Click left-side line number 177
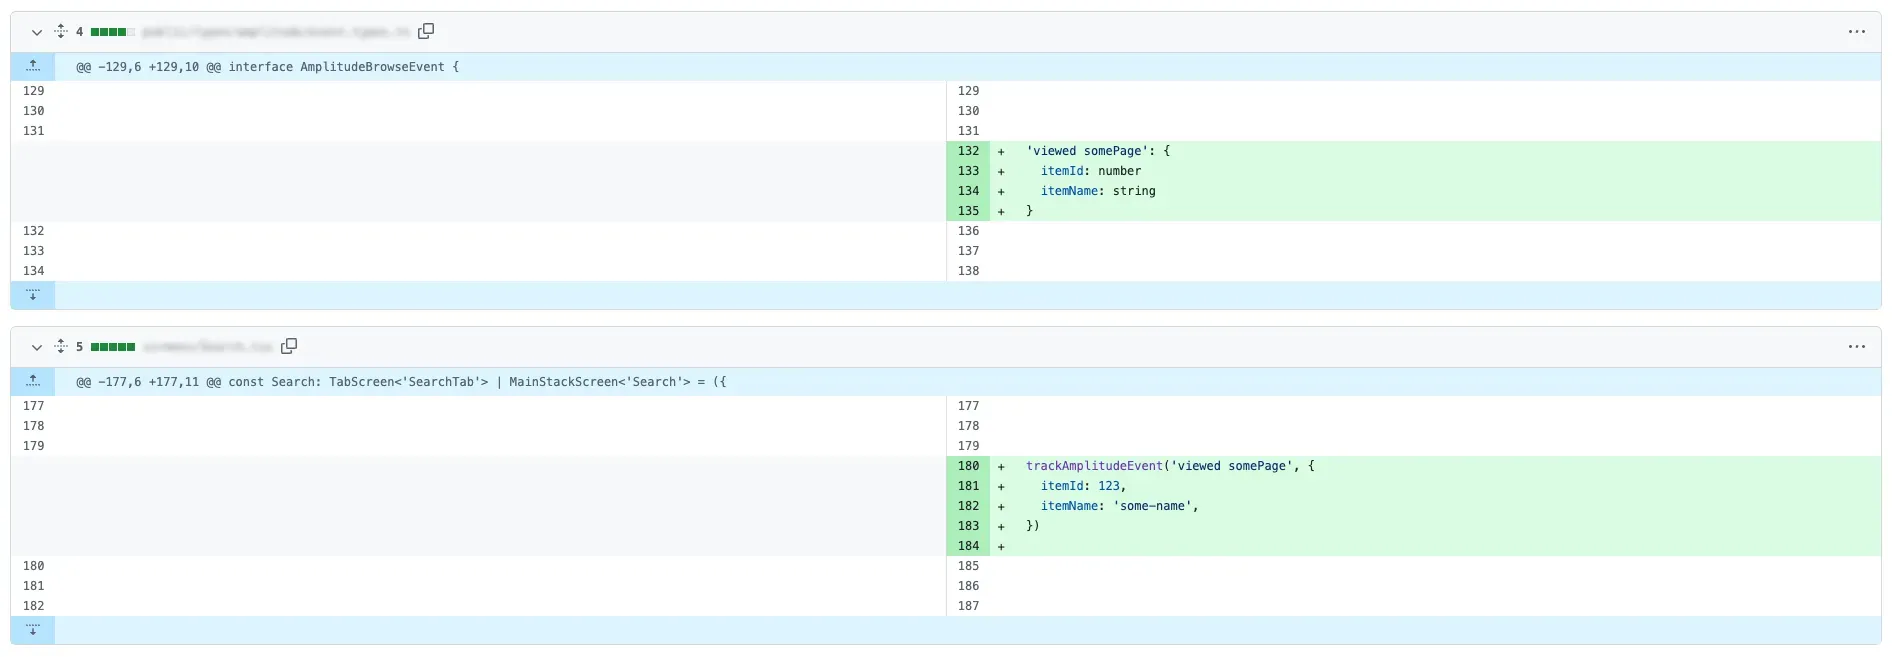Screen dimensions: 1892x657 [x=33, y=406]
